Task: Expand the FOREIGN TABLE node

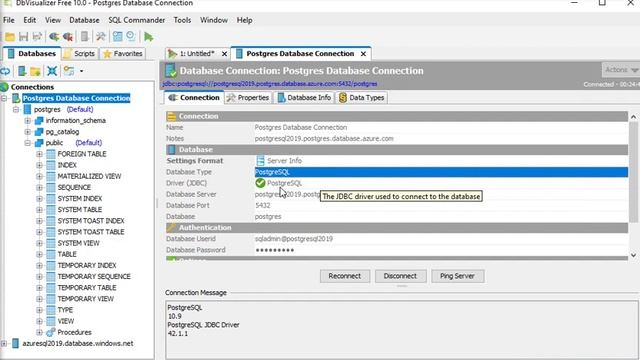Action: [39, 154]
